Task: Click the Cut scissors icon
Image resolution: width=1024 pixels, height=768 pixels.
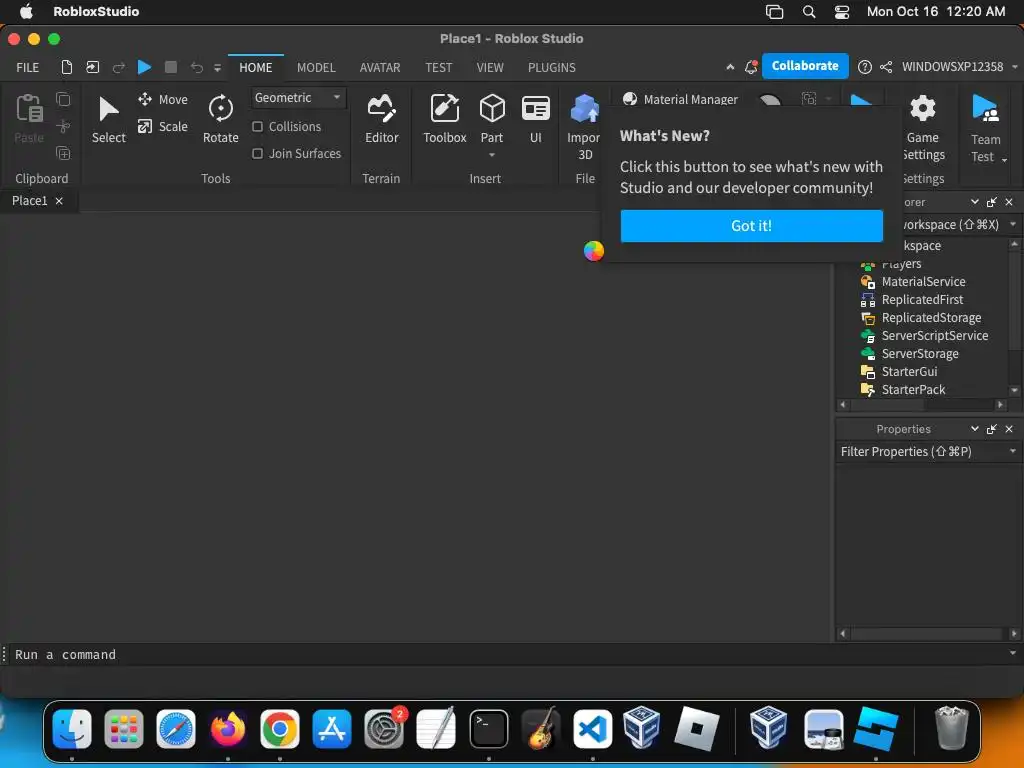Action: [x=63, y=126]
